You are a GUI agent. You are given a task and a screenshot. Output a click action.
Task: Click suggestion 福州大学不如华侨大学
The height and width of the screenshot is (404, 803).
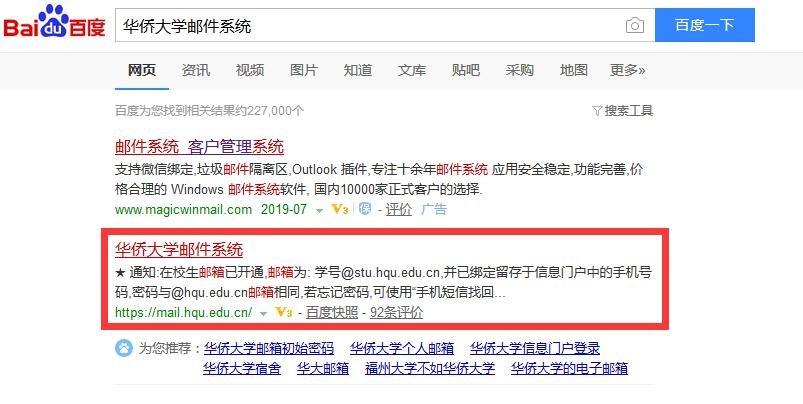[x=430, y=368]
